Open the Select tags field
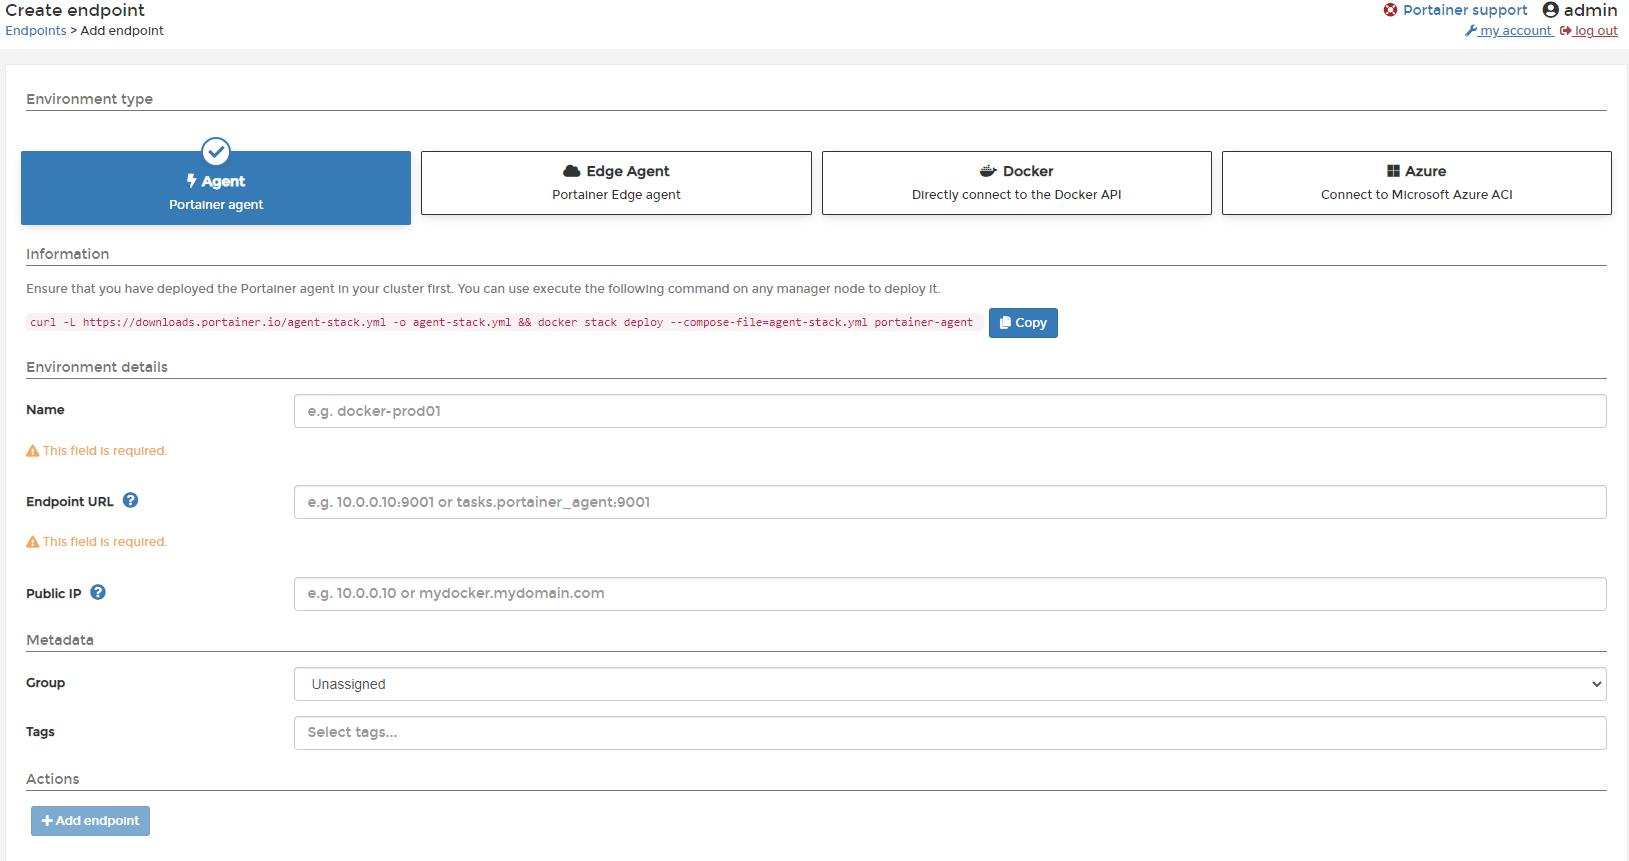The image size is (1629, 861). click(x=950, y=733)
